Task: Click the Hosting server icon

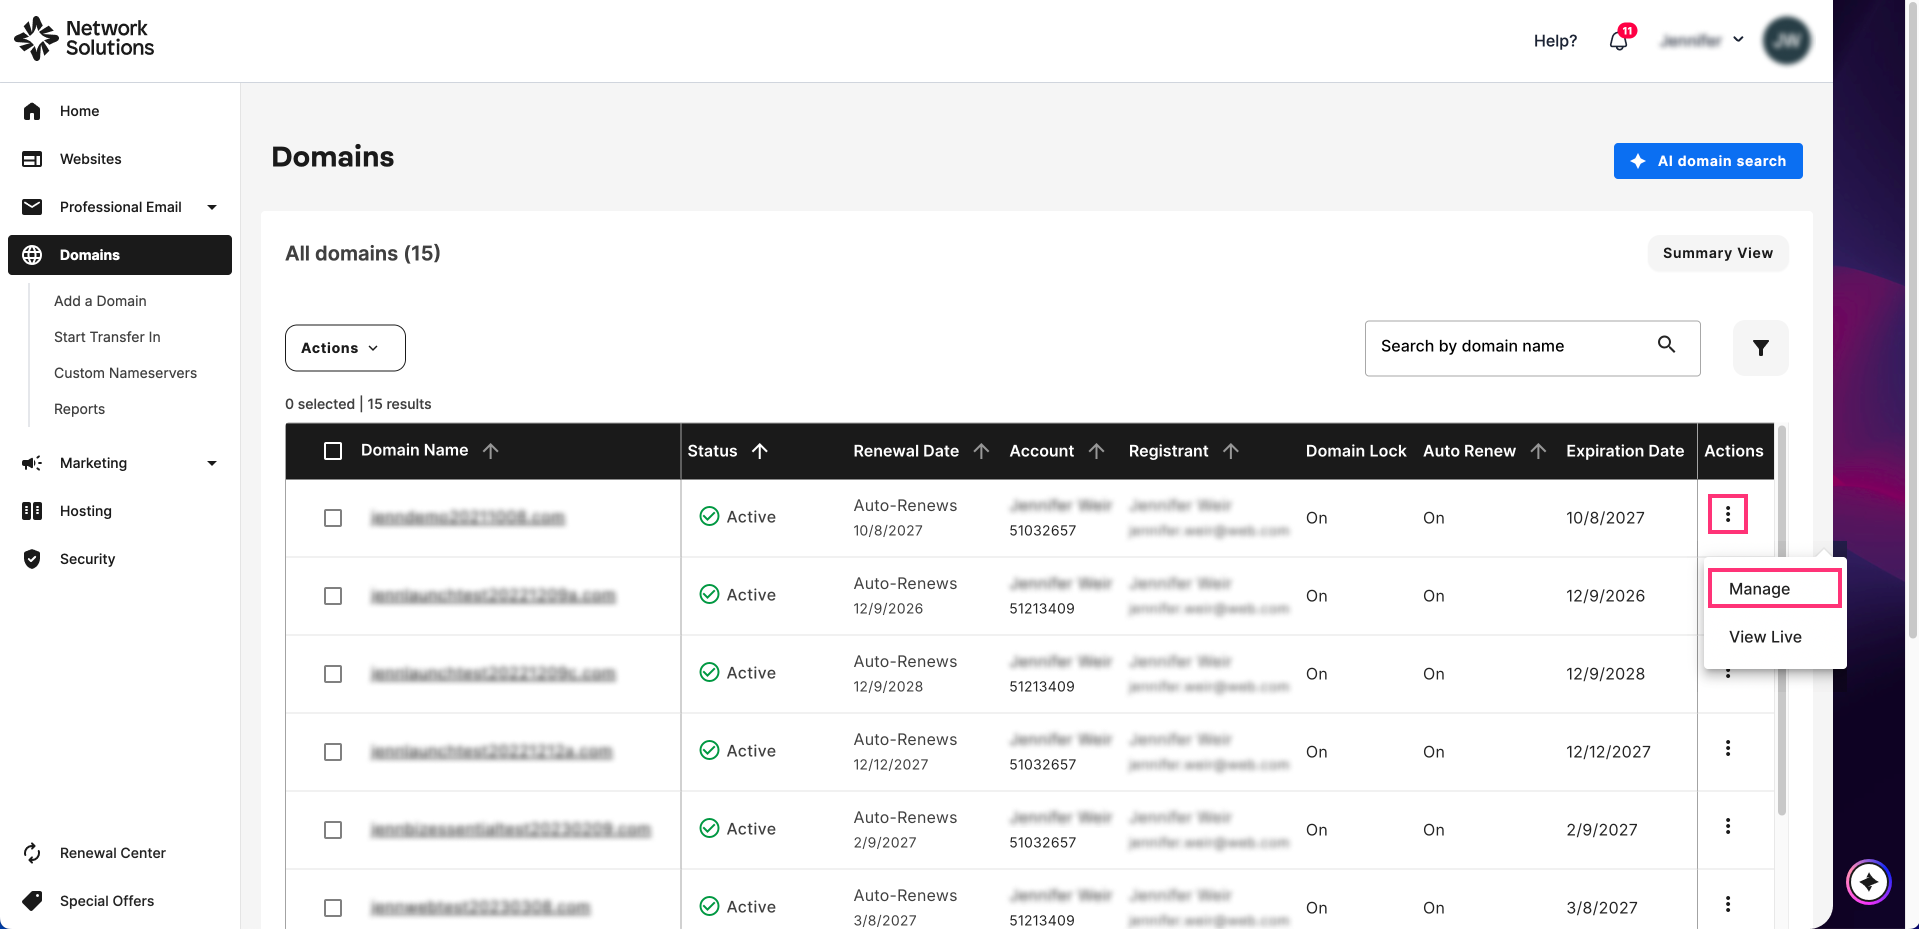Action: tap(32, 511)
